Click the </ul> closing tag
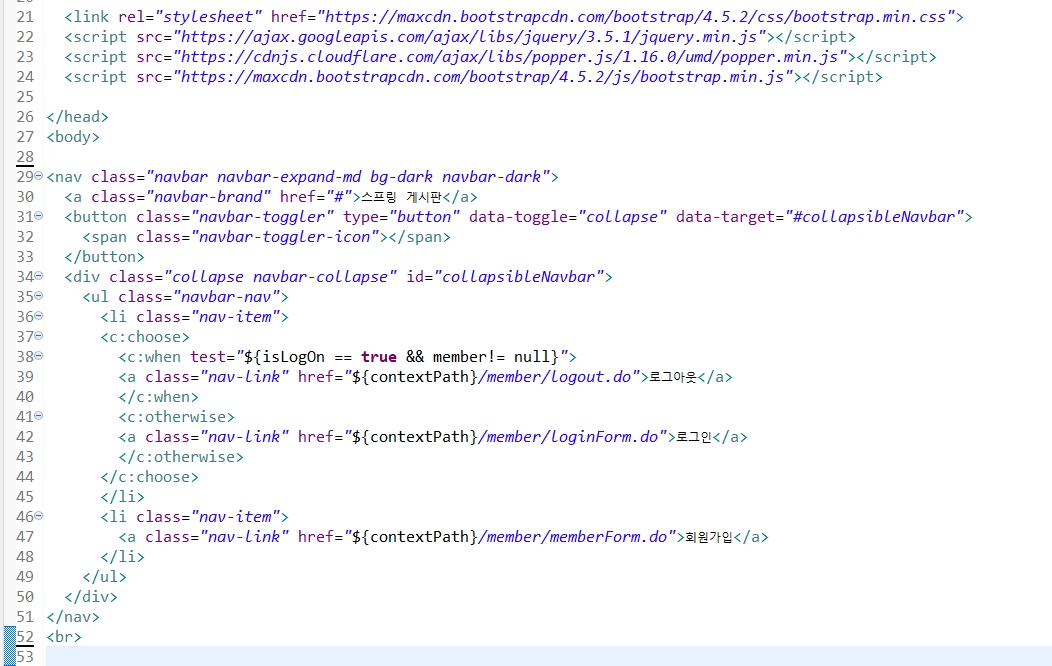Screen dimensions: 1052x666 point(104,577)
